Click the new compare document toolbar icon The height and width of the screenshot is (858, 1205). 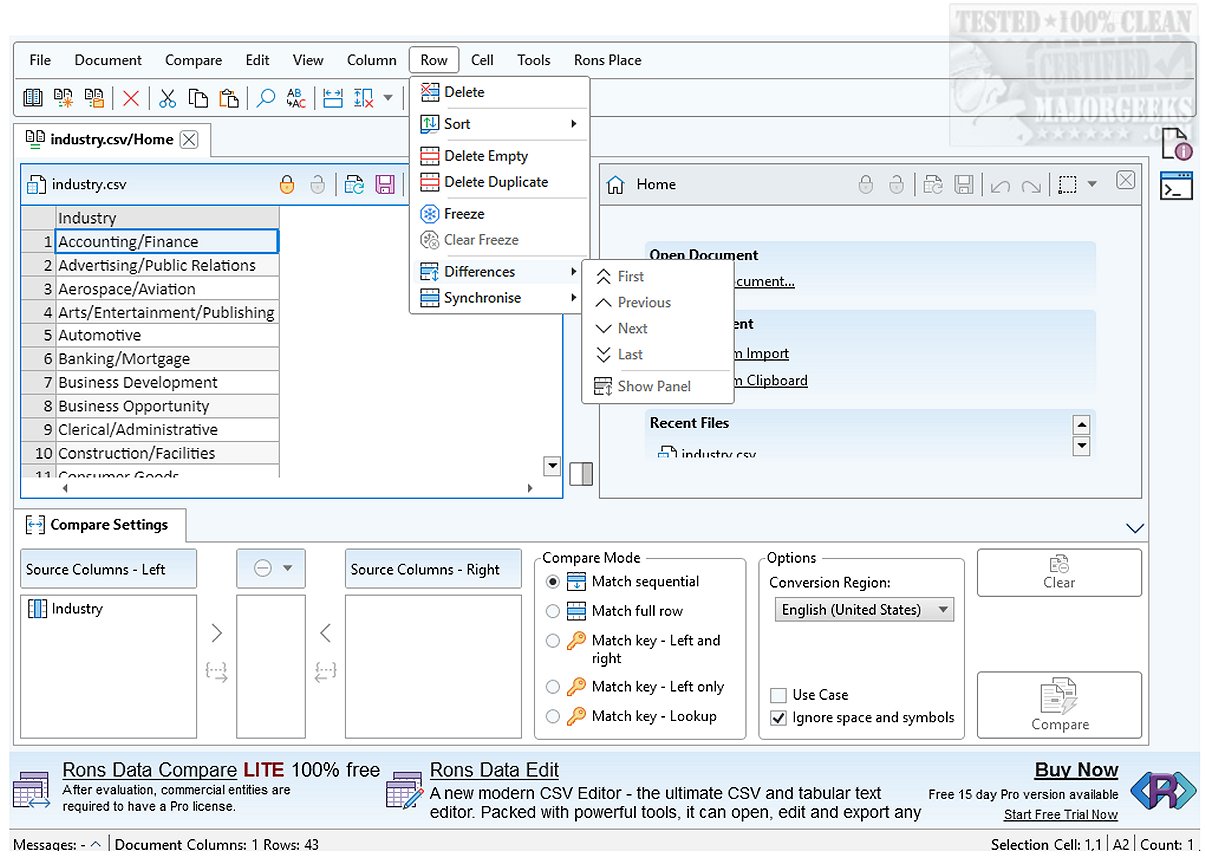click(64, 98)
